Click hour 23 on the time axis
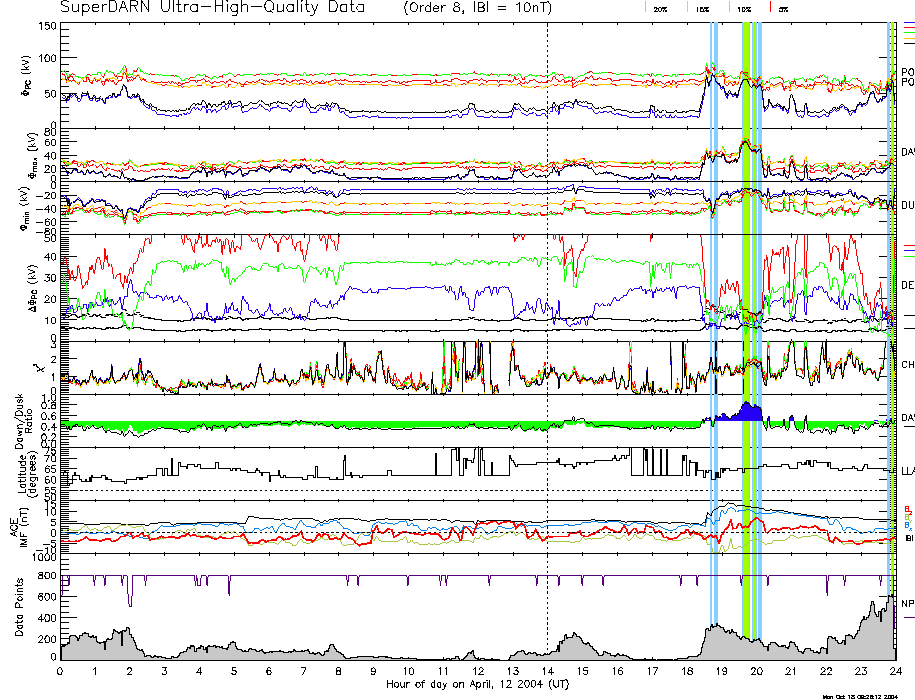This screenshot has width=915, height=700. pos(861,671)
